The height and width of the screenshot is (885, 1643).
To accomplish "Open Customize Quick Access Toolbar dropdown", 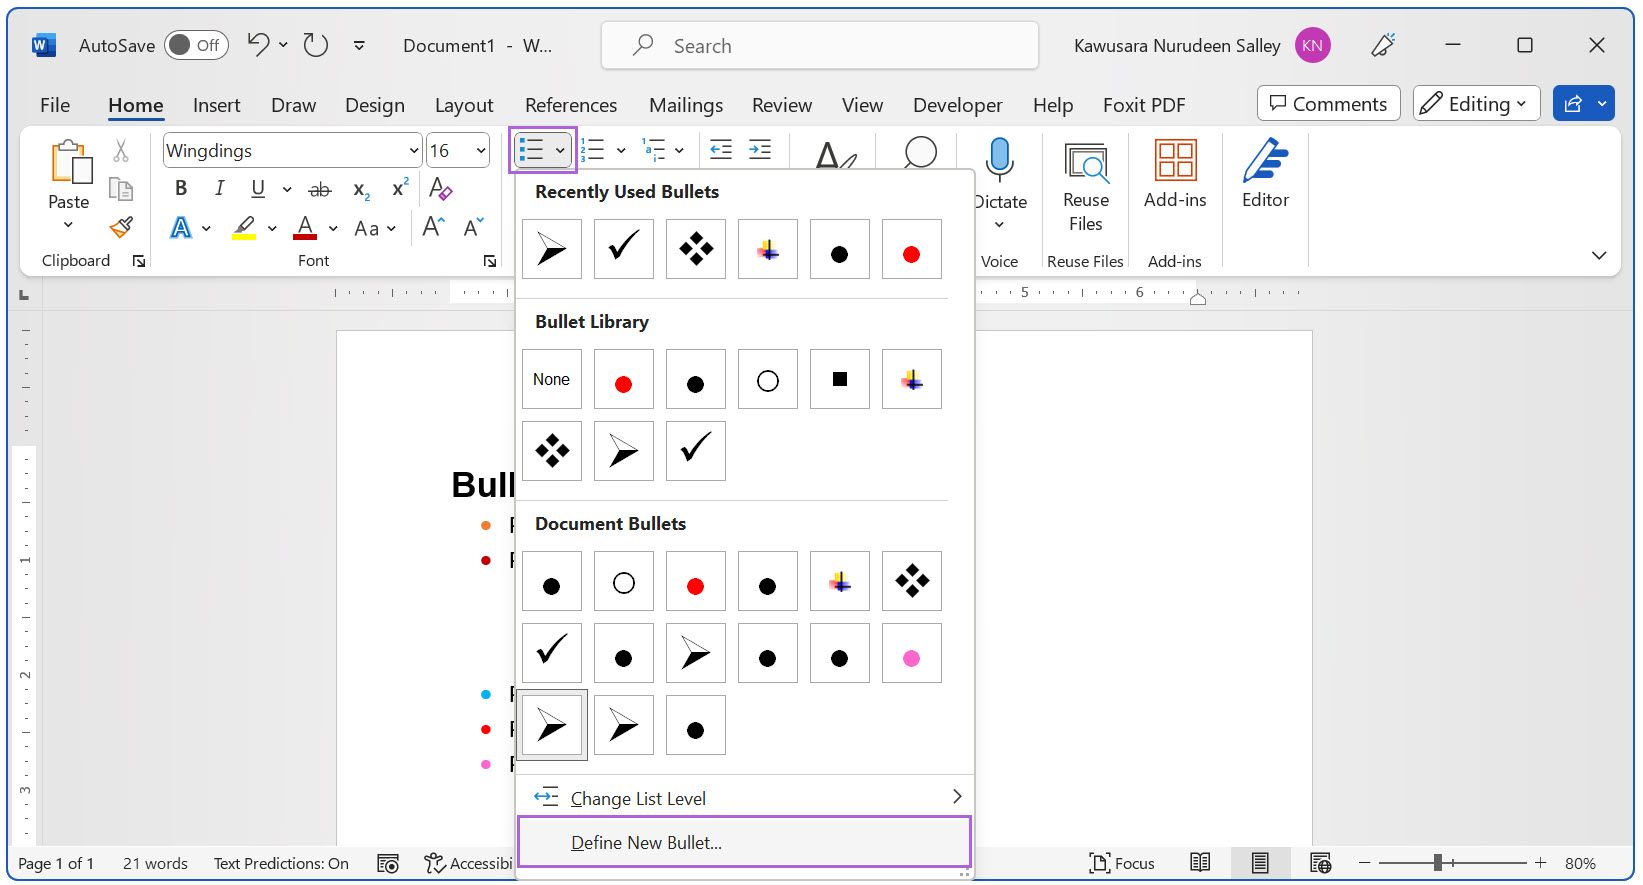I will point(359,45).
